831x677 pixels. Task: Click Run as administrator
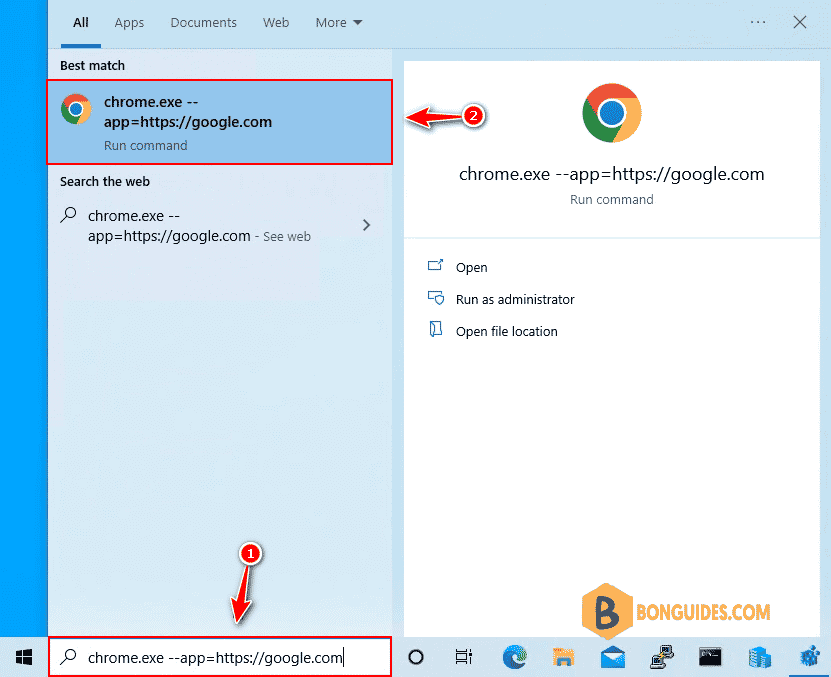pyautogui.click(x=512, y=299)
